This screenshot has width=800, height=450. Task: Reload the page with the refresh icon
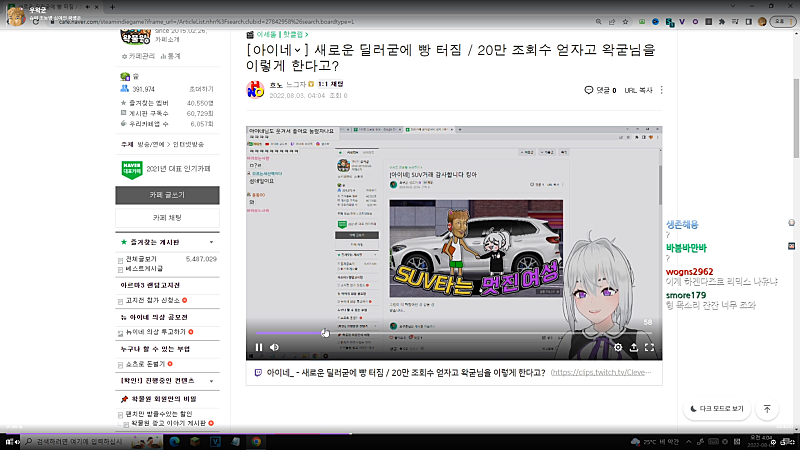[36, 22]
